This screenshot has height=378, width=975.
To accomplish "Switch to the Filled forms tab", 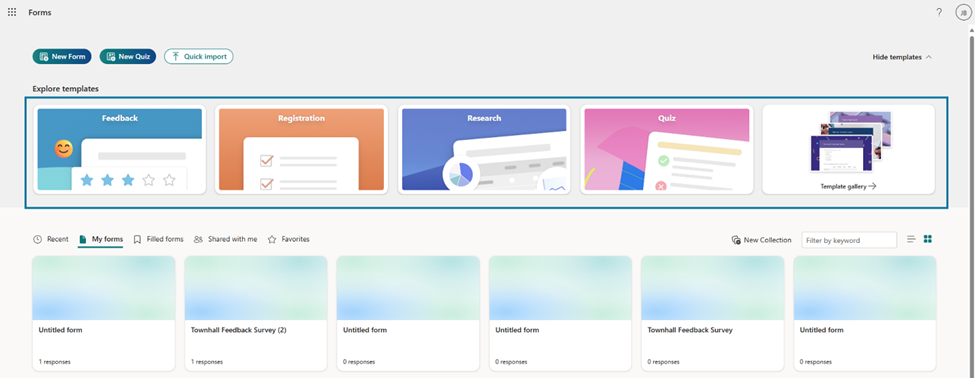I will [x=159, y=239].
